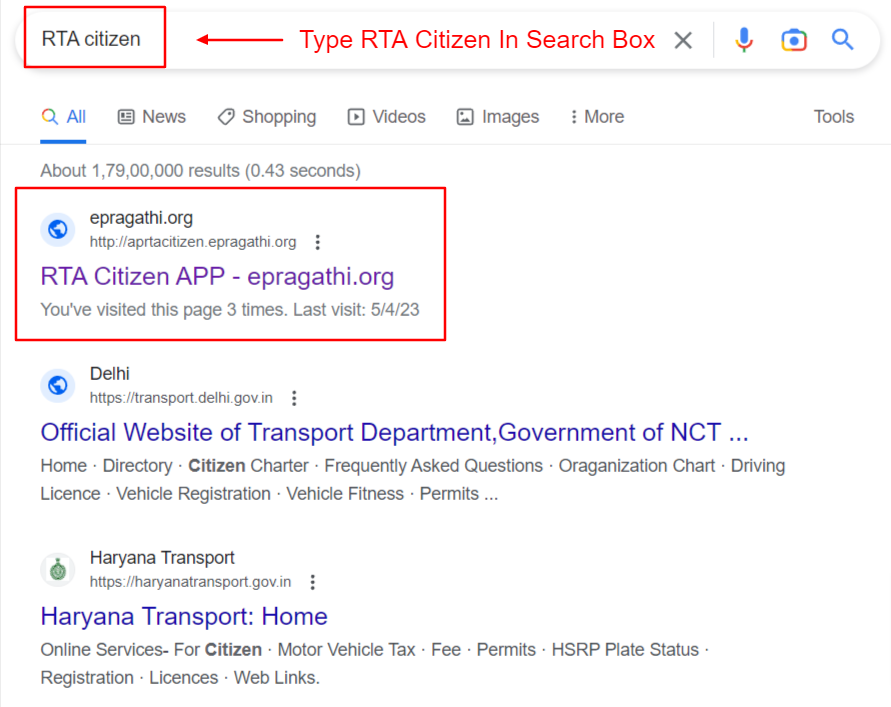Switch to the Images tab
This screenshot has height=707, width=891.
498,117
